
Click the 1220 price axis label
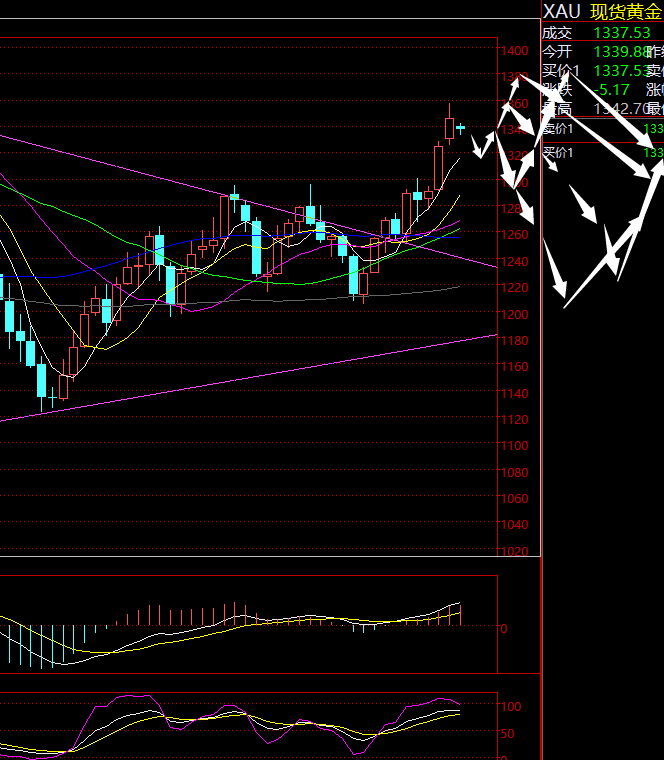[514, 287]
